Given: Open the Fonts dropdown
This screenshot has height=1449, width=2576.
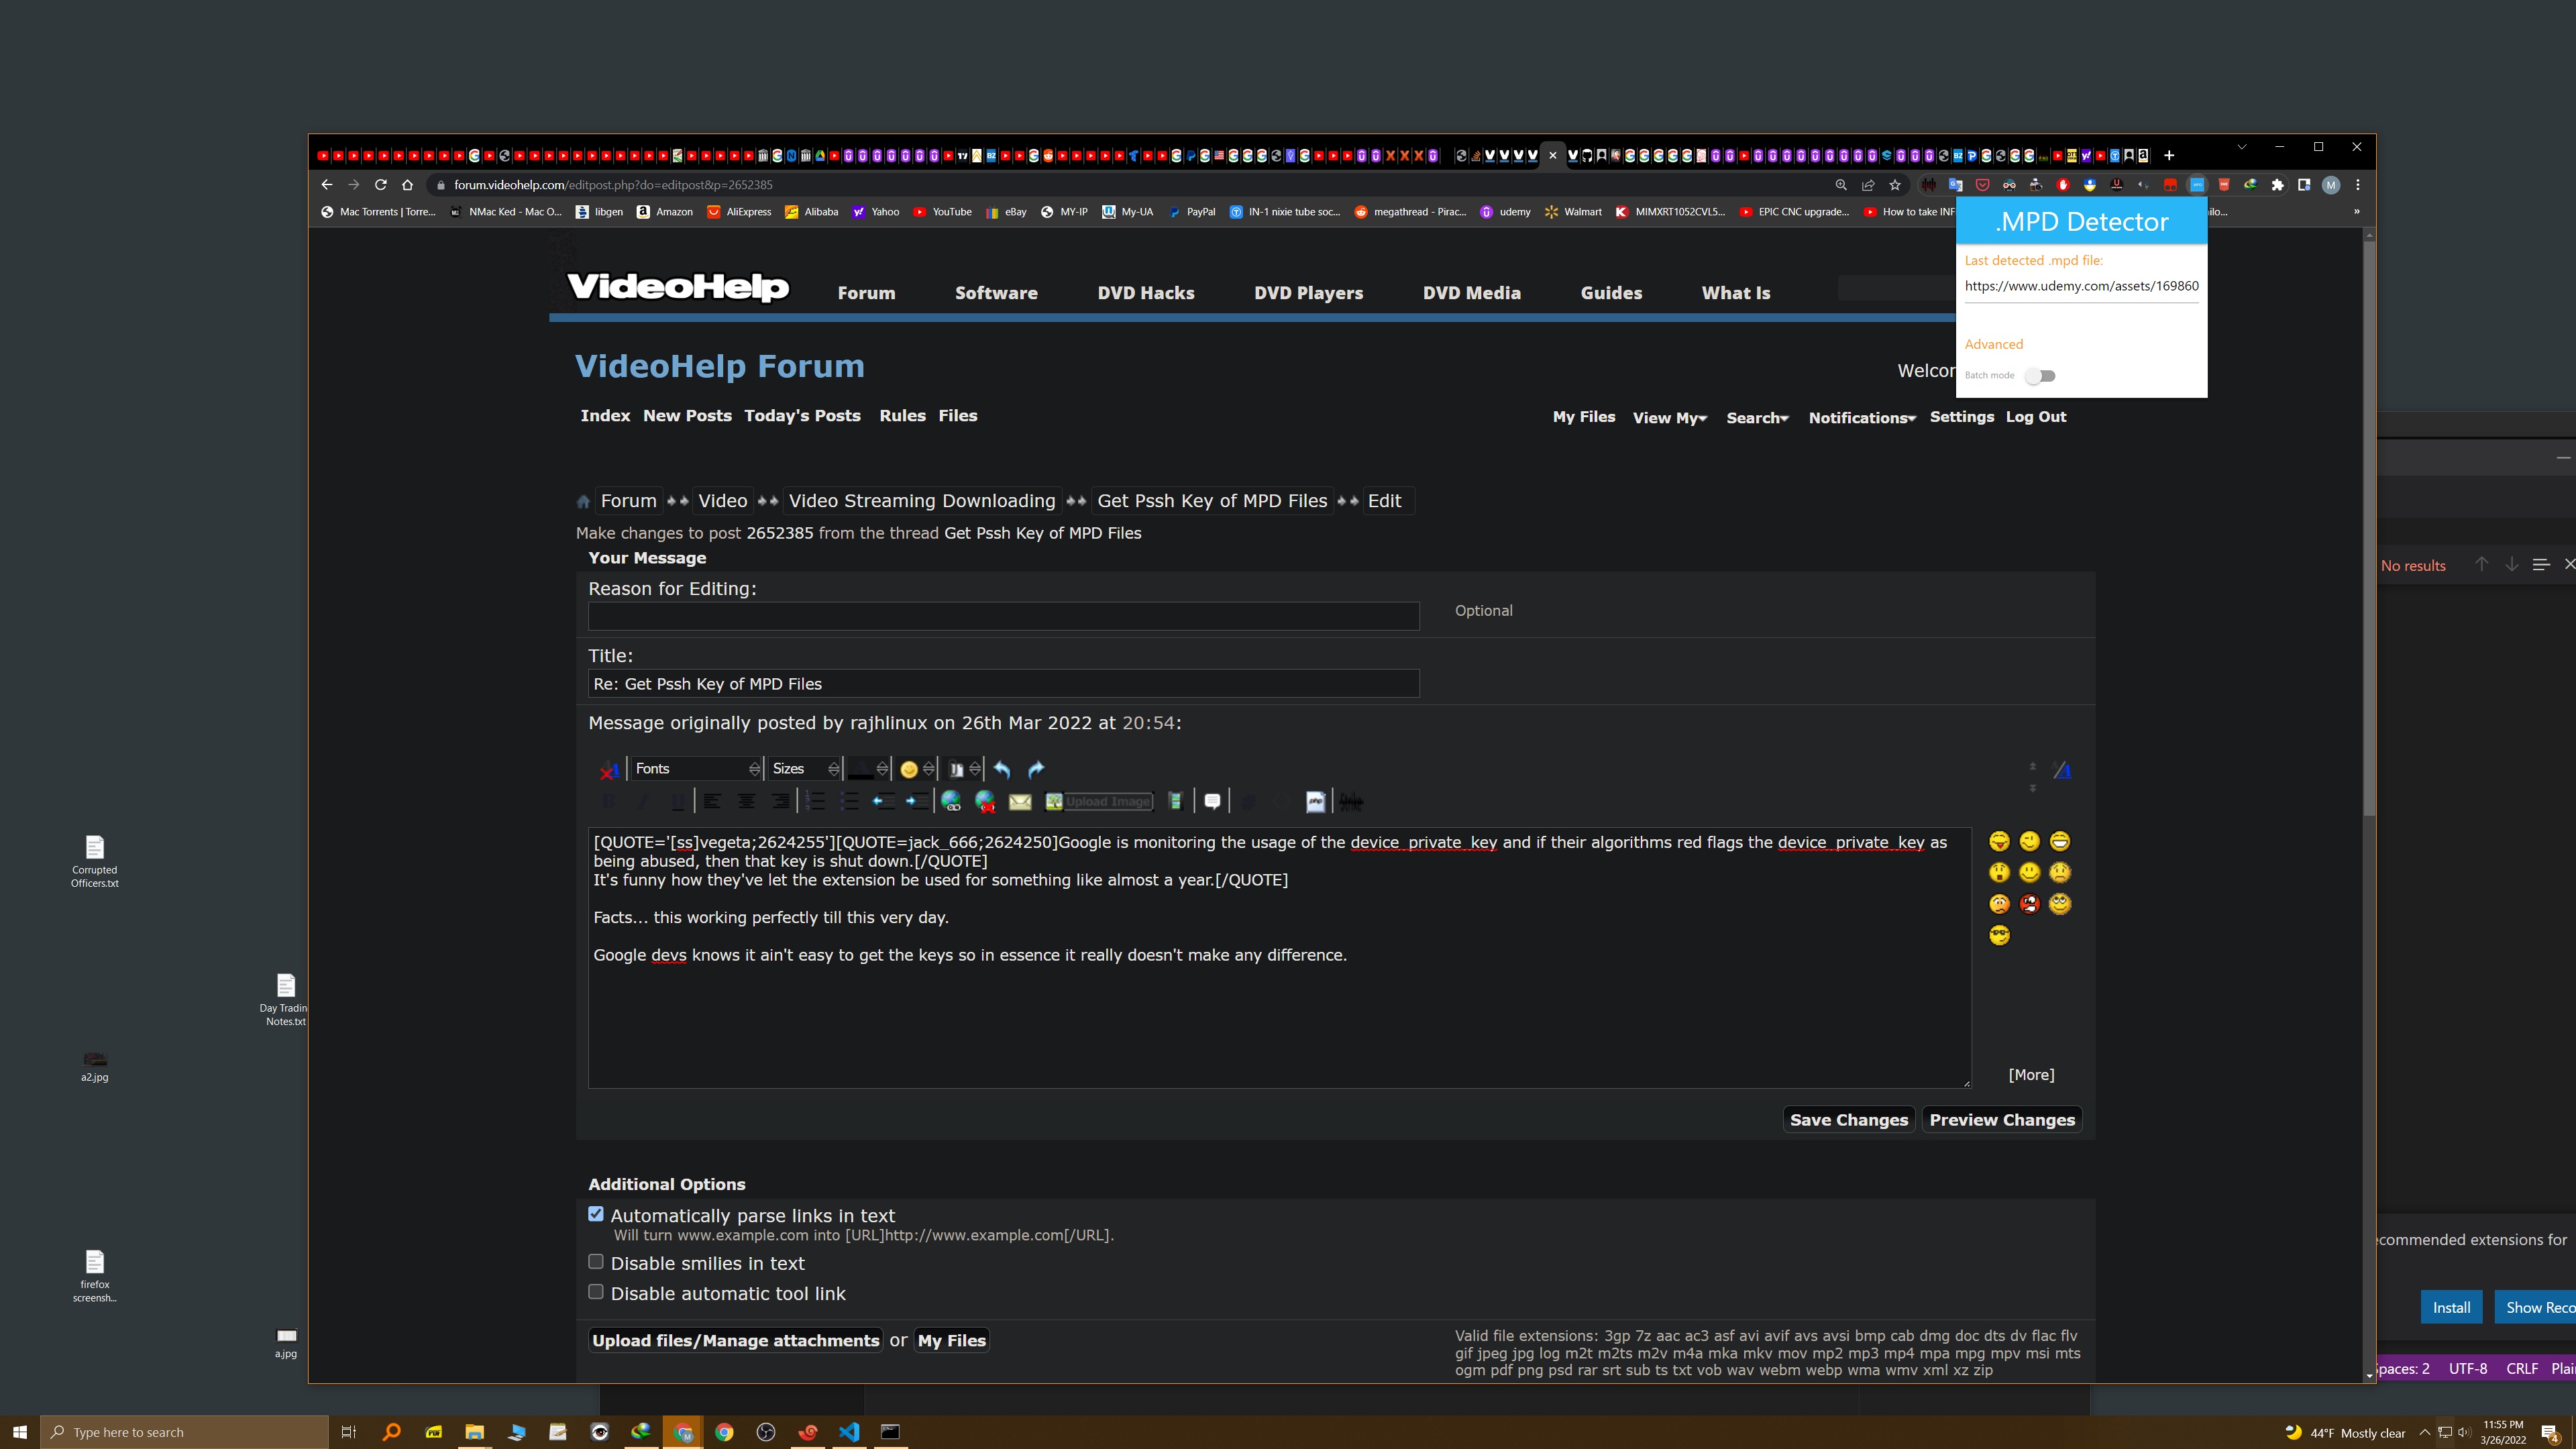Looking at the screenshot, I should 696,768.
